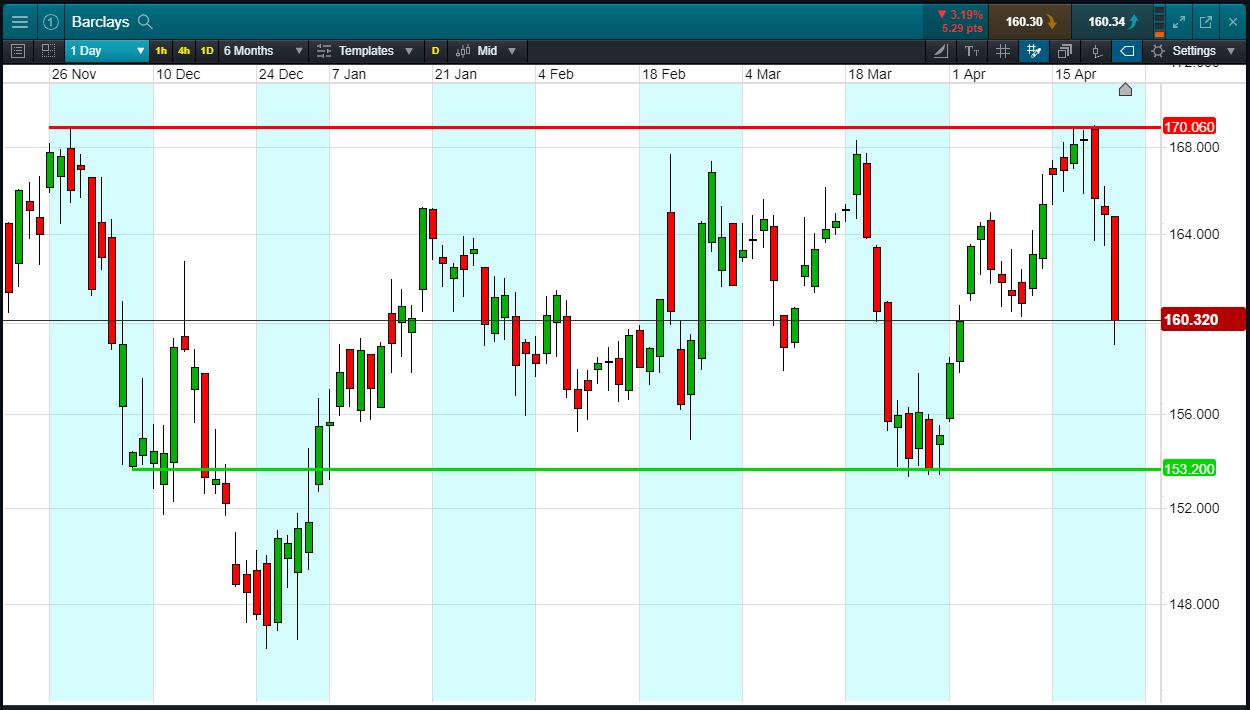
Task: Click the overlapping windows icon
Action: click(x=1065, y=51)
